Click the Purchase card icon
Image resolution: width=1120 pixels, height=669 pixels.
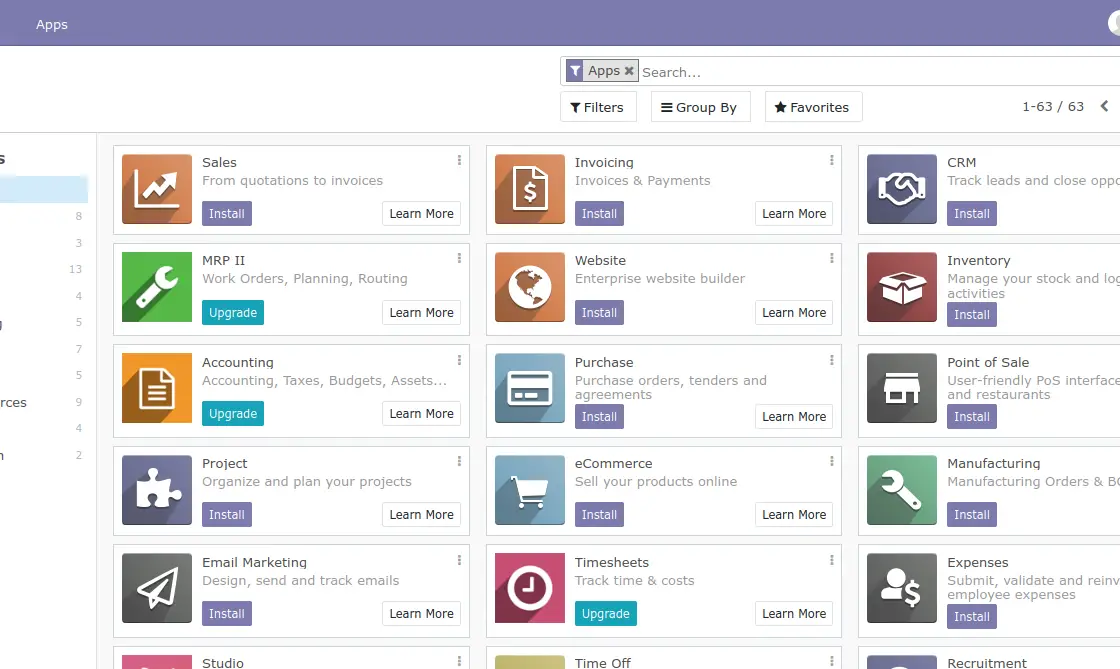pyautogui.click(x=529, y=388)
